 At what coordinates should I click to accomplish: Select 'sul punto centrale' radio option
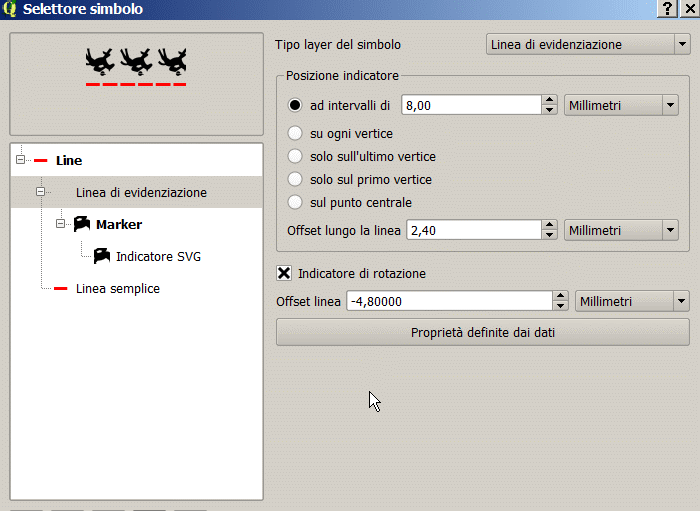tap(295, 202)
